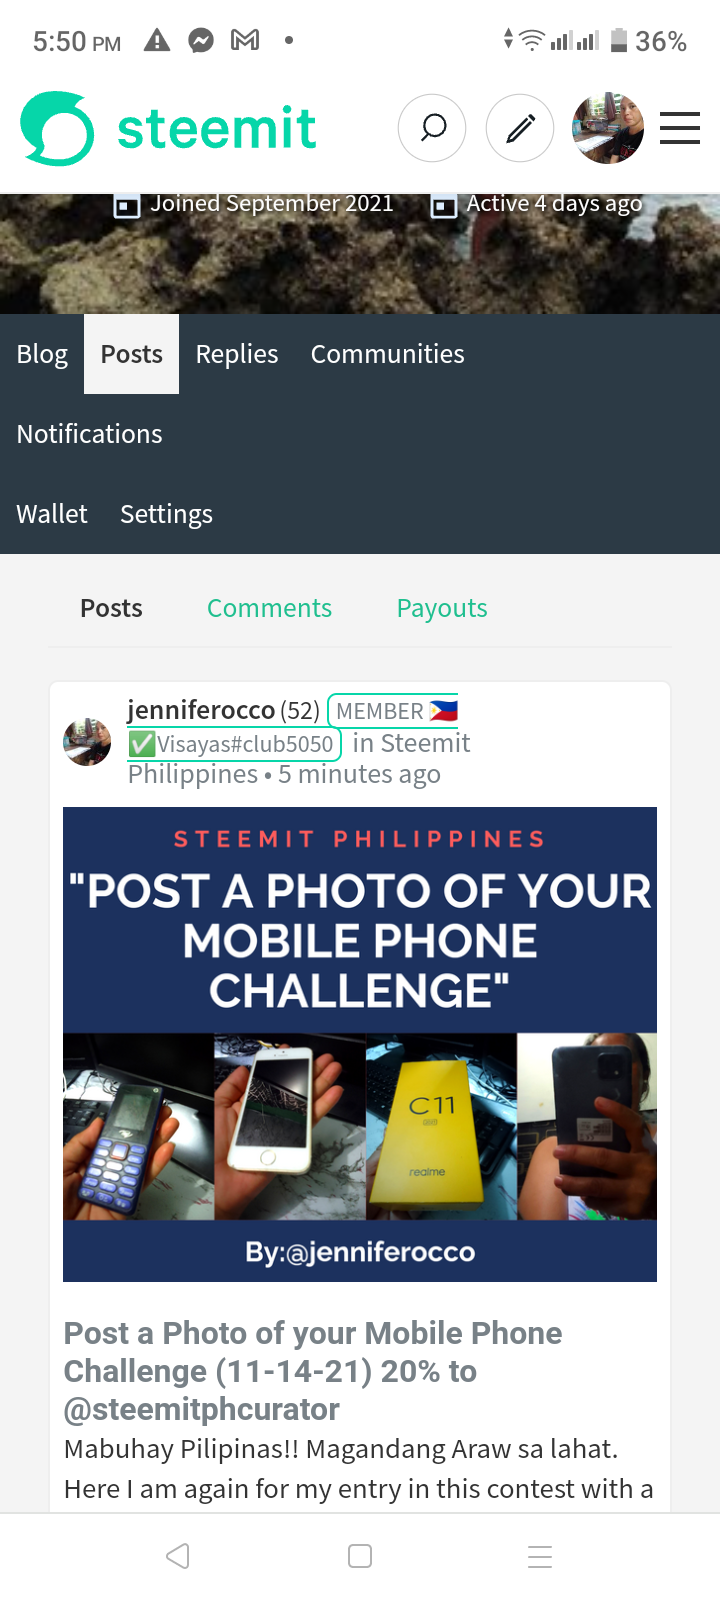
Task: Open the Replies tab
Action: click(x=237, y=354)
